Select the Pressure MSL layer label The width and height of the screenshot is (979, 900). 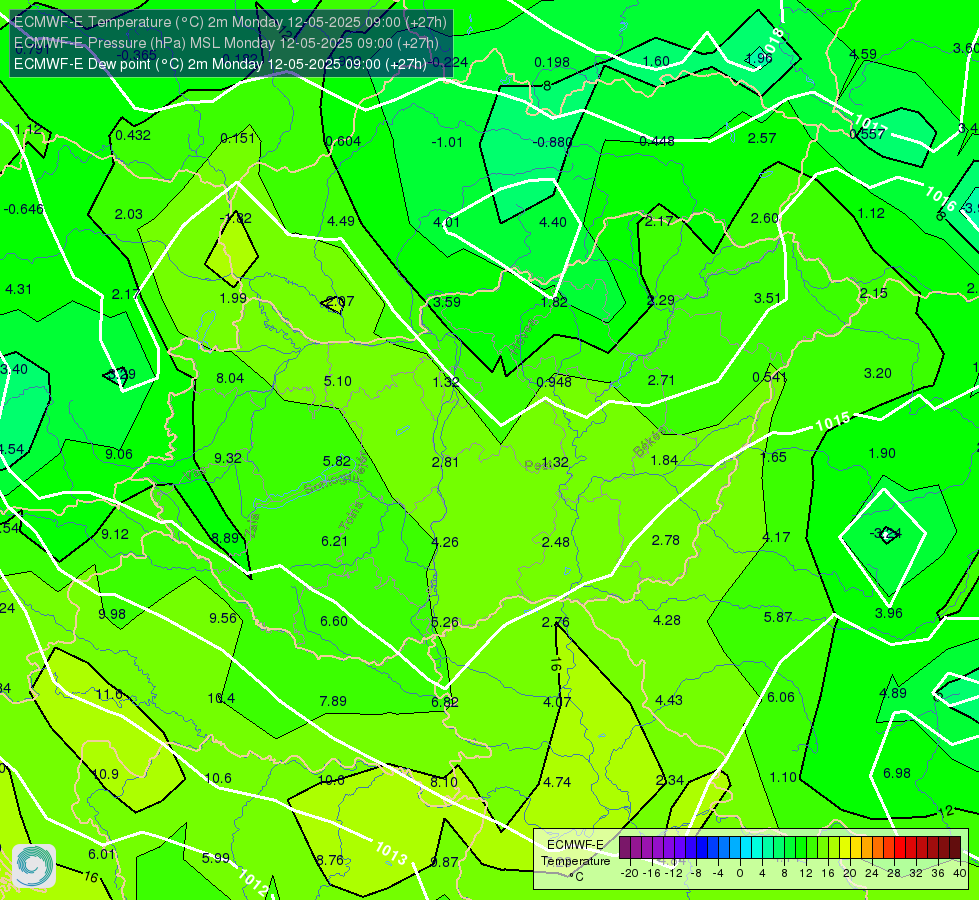tap(226, 43)
